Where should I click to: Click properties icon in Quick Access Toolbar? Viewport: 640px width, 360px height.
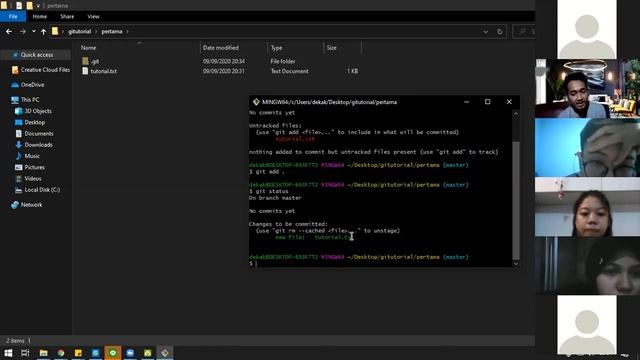[x=19, y=6]
